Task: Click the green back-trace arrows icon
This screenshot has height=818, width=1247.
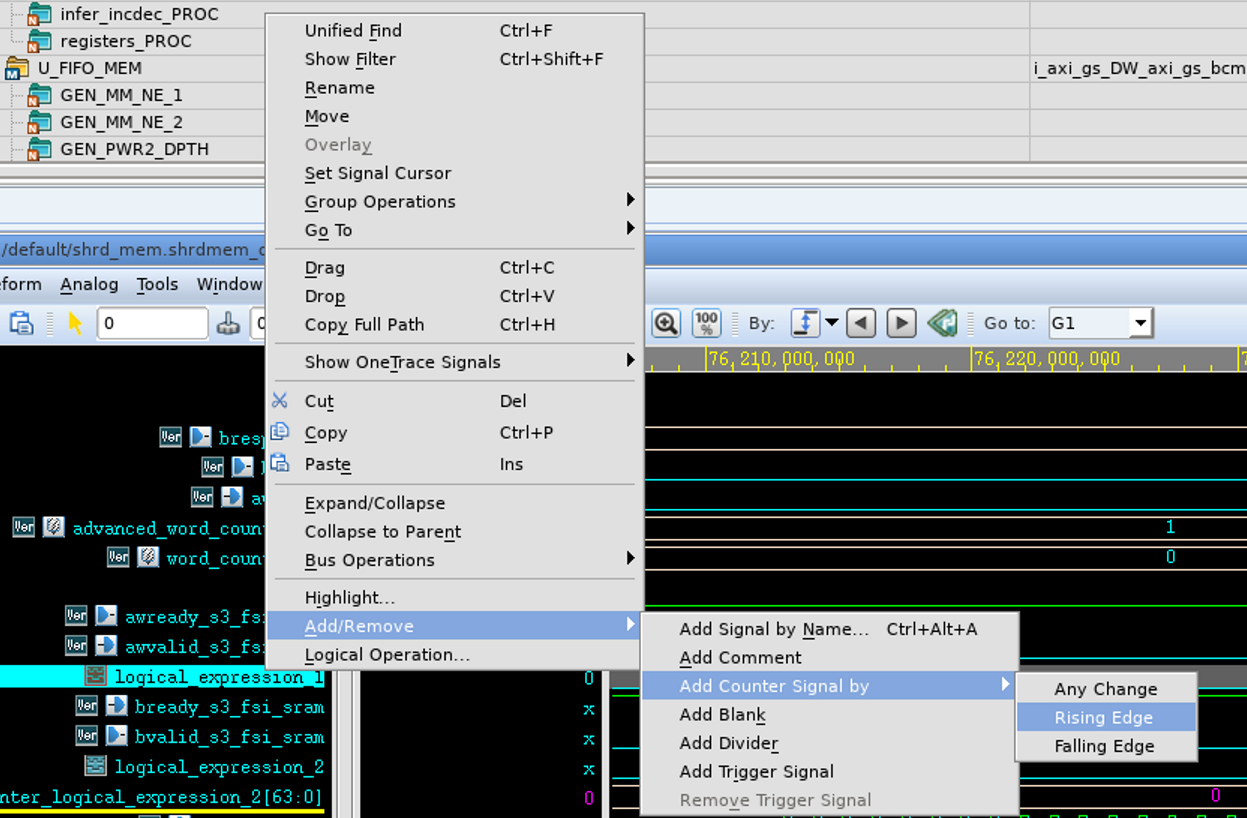Action: 942,323
